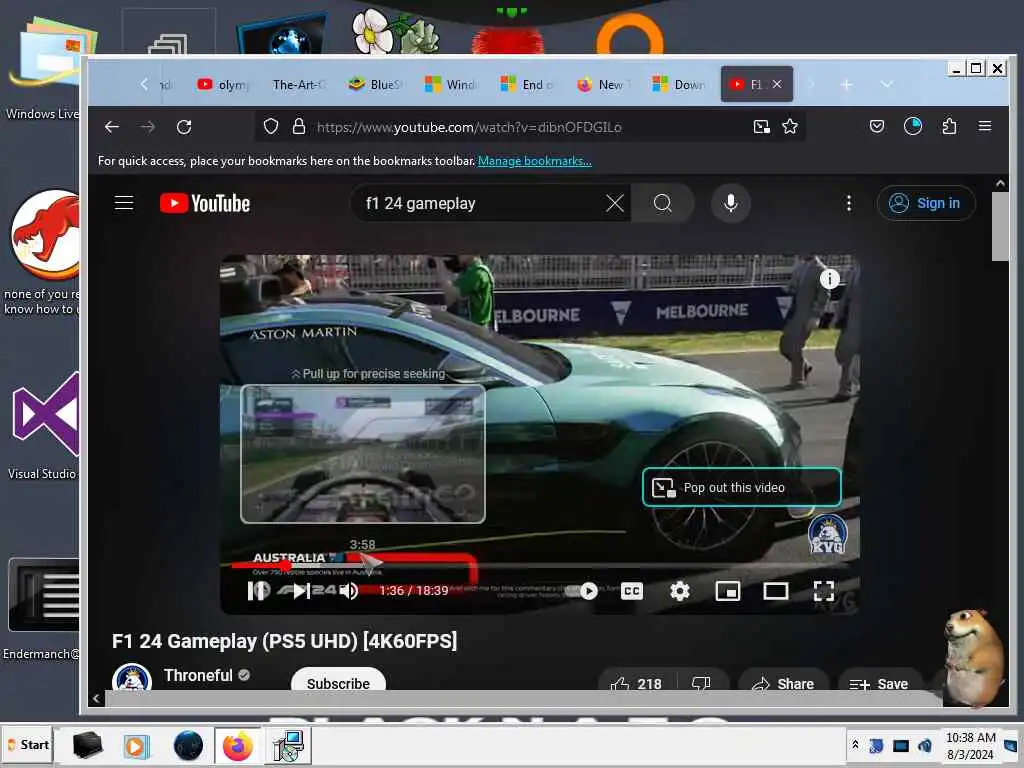Click Pop out this video
This screenshot has width=1024, height=768.
[741, 487]
